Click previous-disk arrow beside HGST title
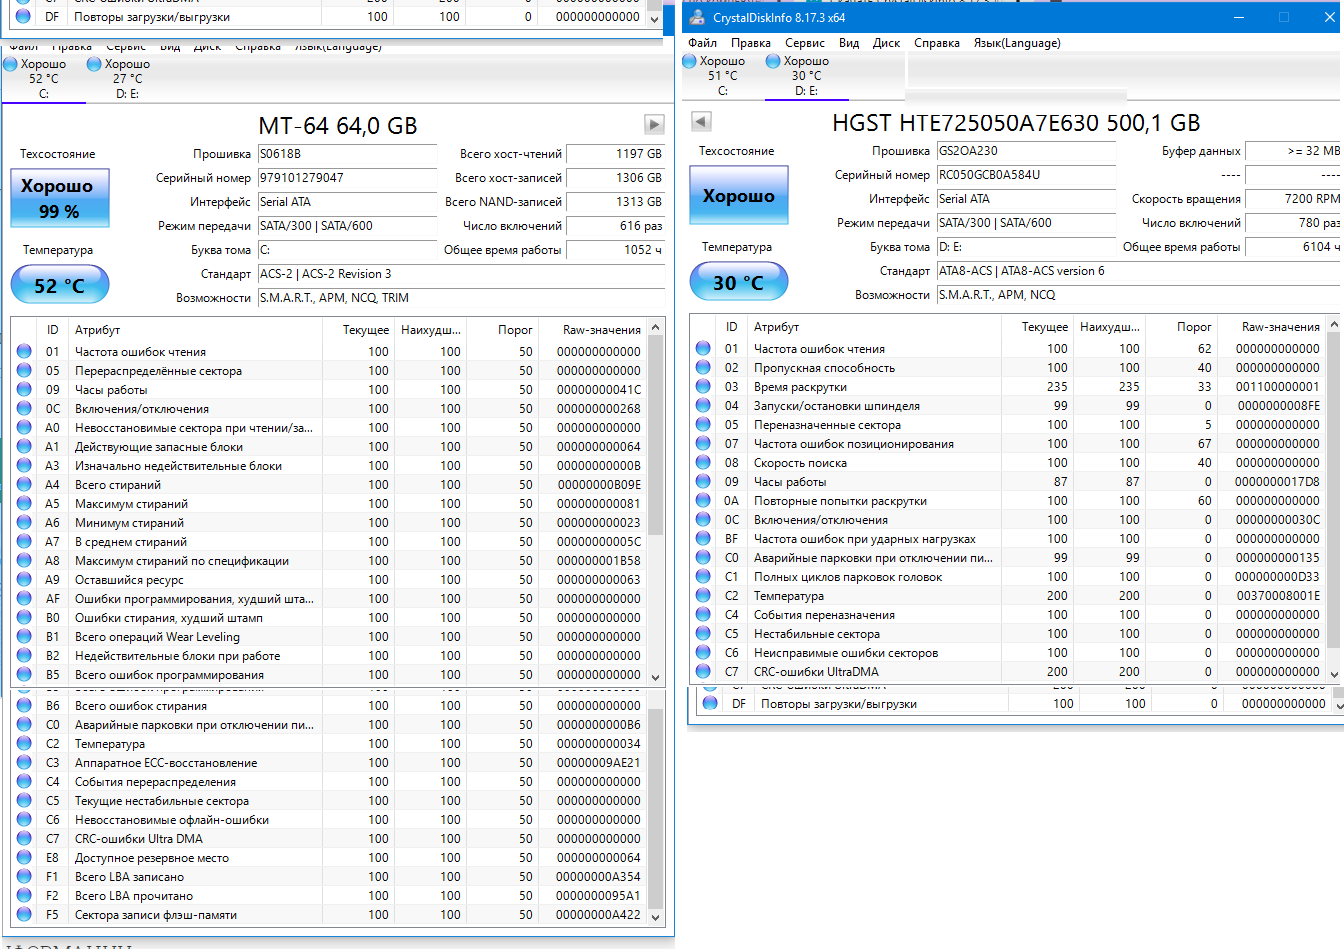The image size is (1344, 952). pos(701,121)
